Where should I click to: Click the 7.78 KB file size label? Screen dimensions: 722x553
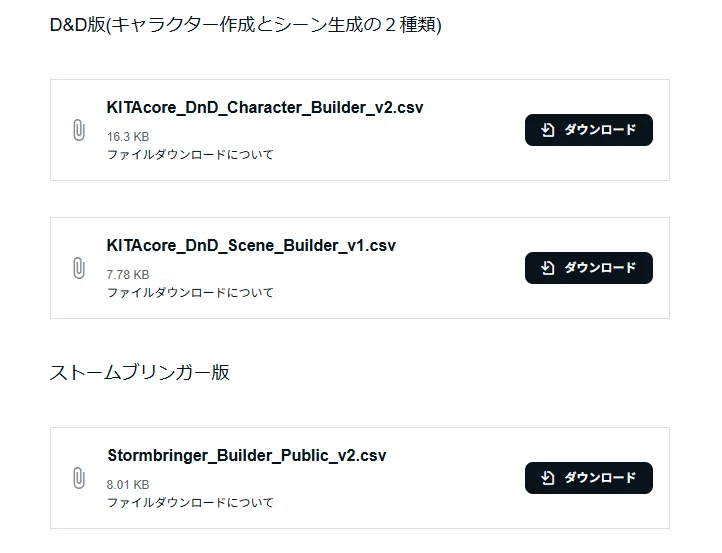pos(128,275)
